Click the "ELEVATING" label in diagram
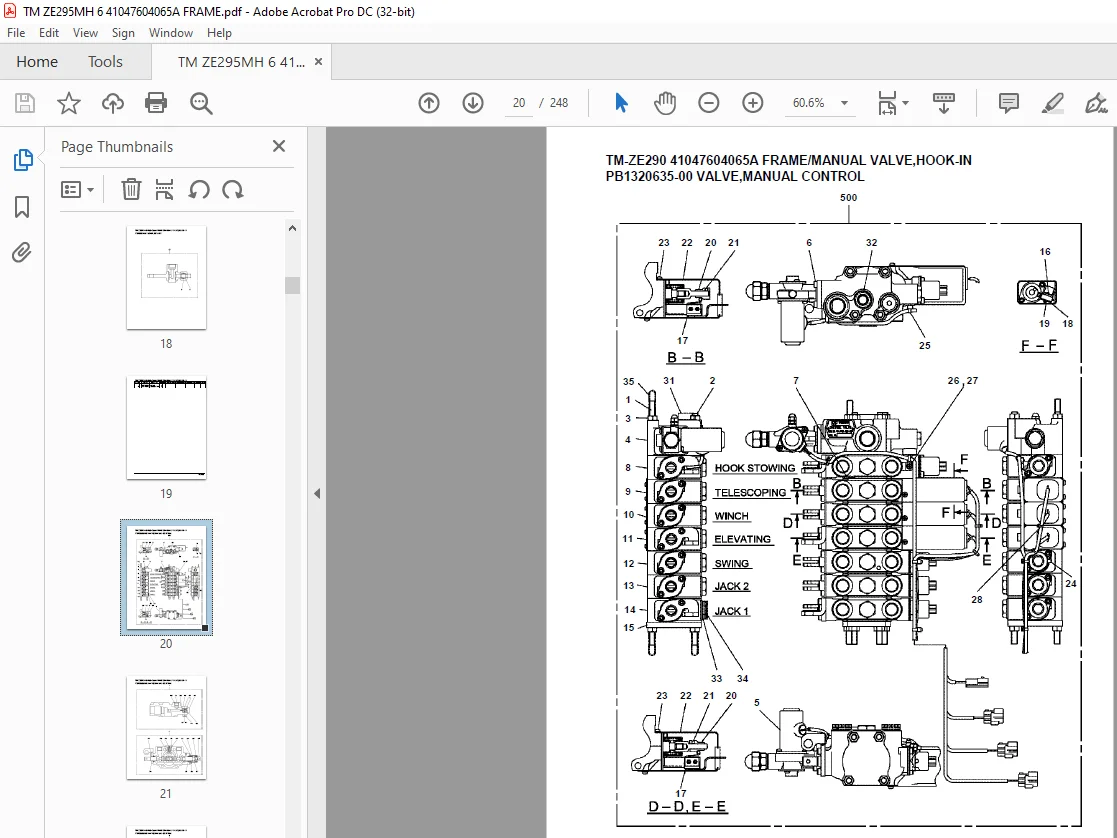1117x838 pixels. tap(743, 539)
